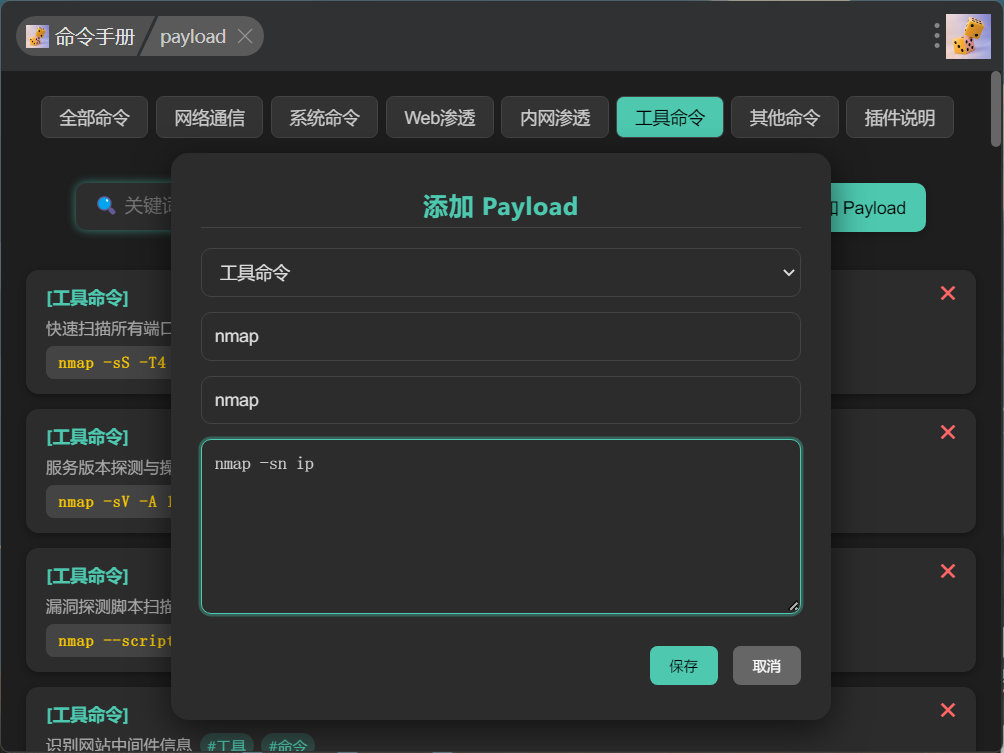Focus the 关键词 search field

(124, 206)
